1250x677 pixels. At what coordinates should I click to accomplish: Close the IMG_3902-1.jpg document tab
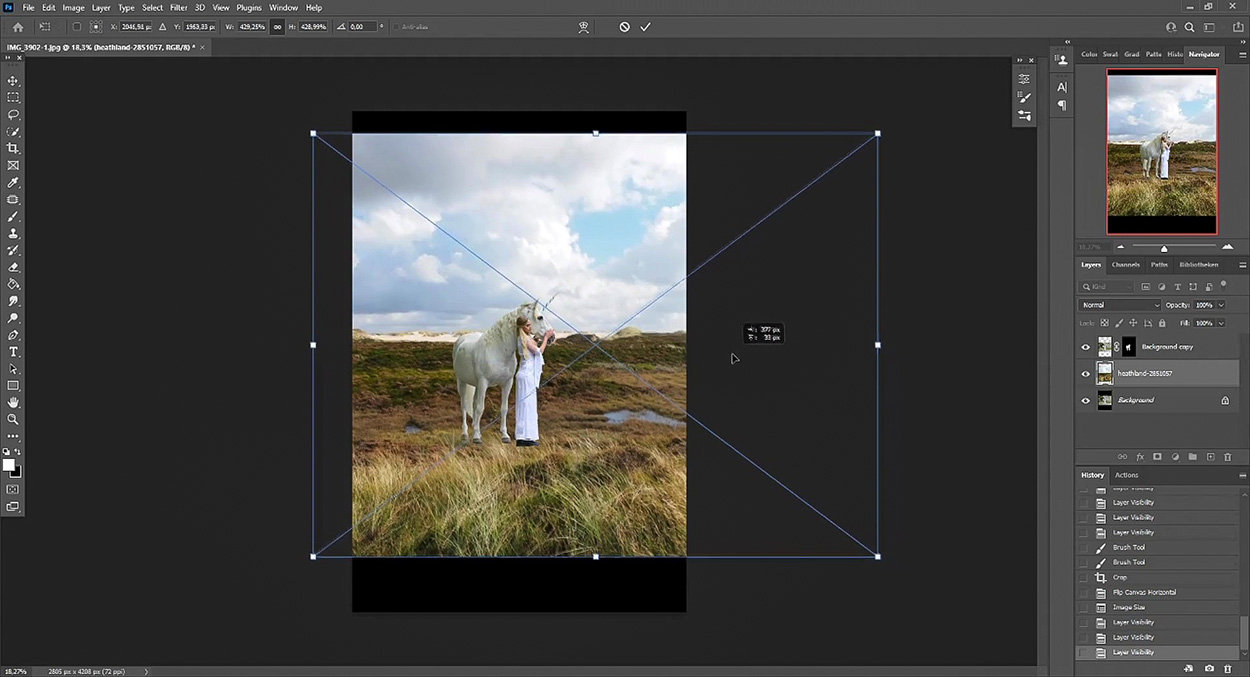click(x=203, y=47)
